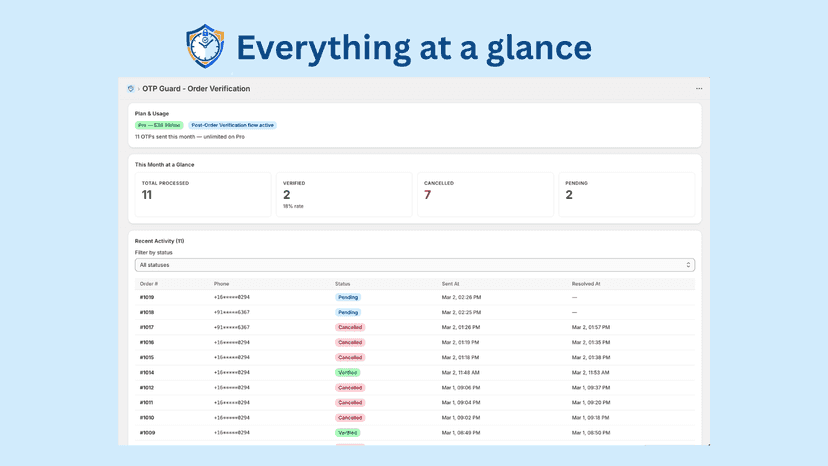This screenshot has width=828, height=466.
Task: Click the 'Phone' column header
Action: (x=221, y=284)
